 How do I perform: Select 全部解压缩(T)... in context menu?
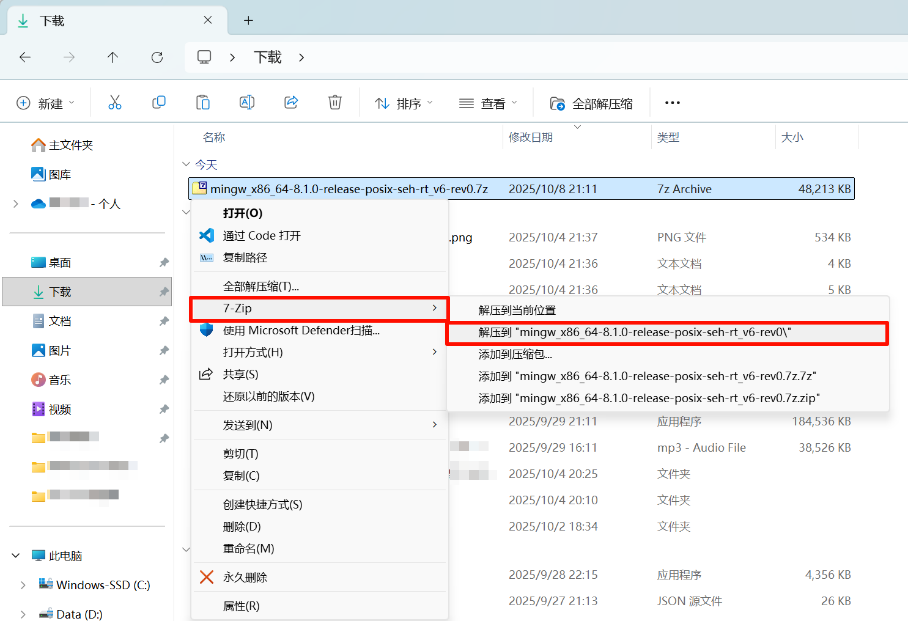pos(320,286)
